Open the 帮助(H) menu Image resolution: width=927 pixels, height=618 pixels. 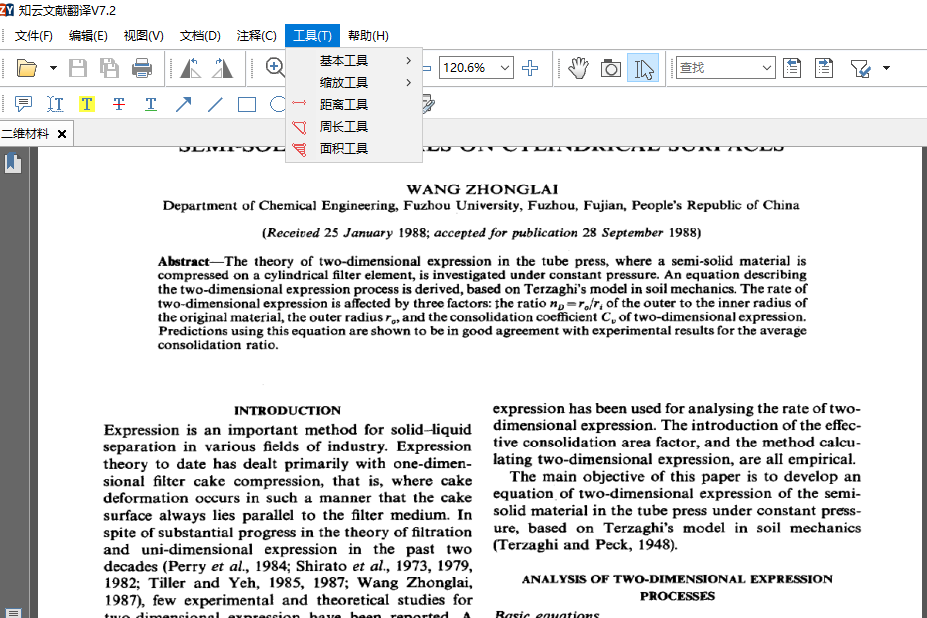coord(368,36)
